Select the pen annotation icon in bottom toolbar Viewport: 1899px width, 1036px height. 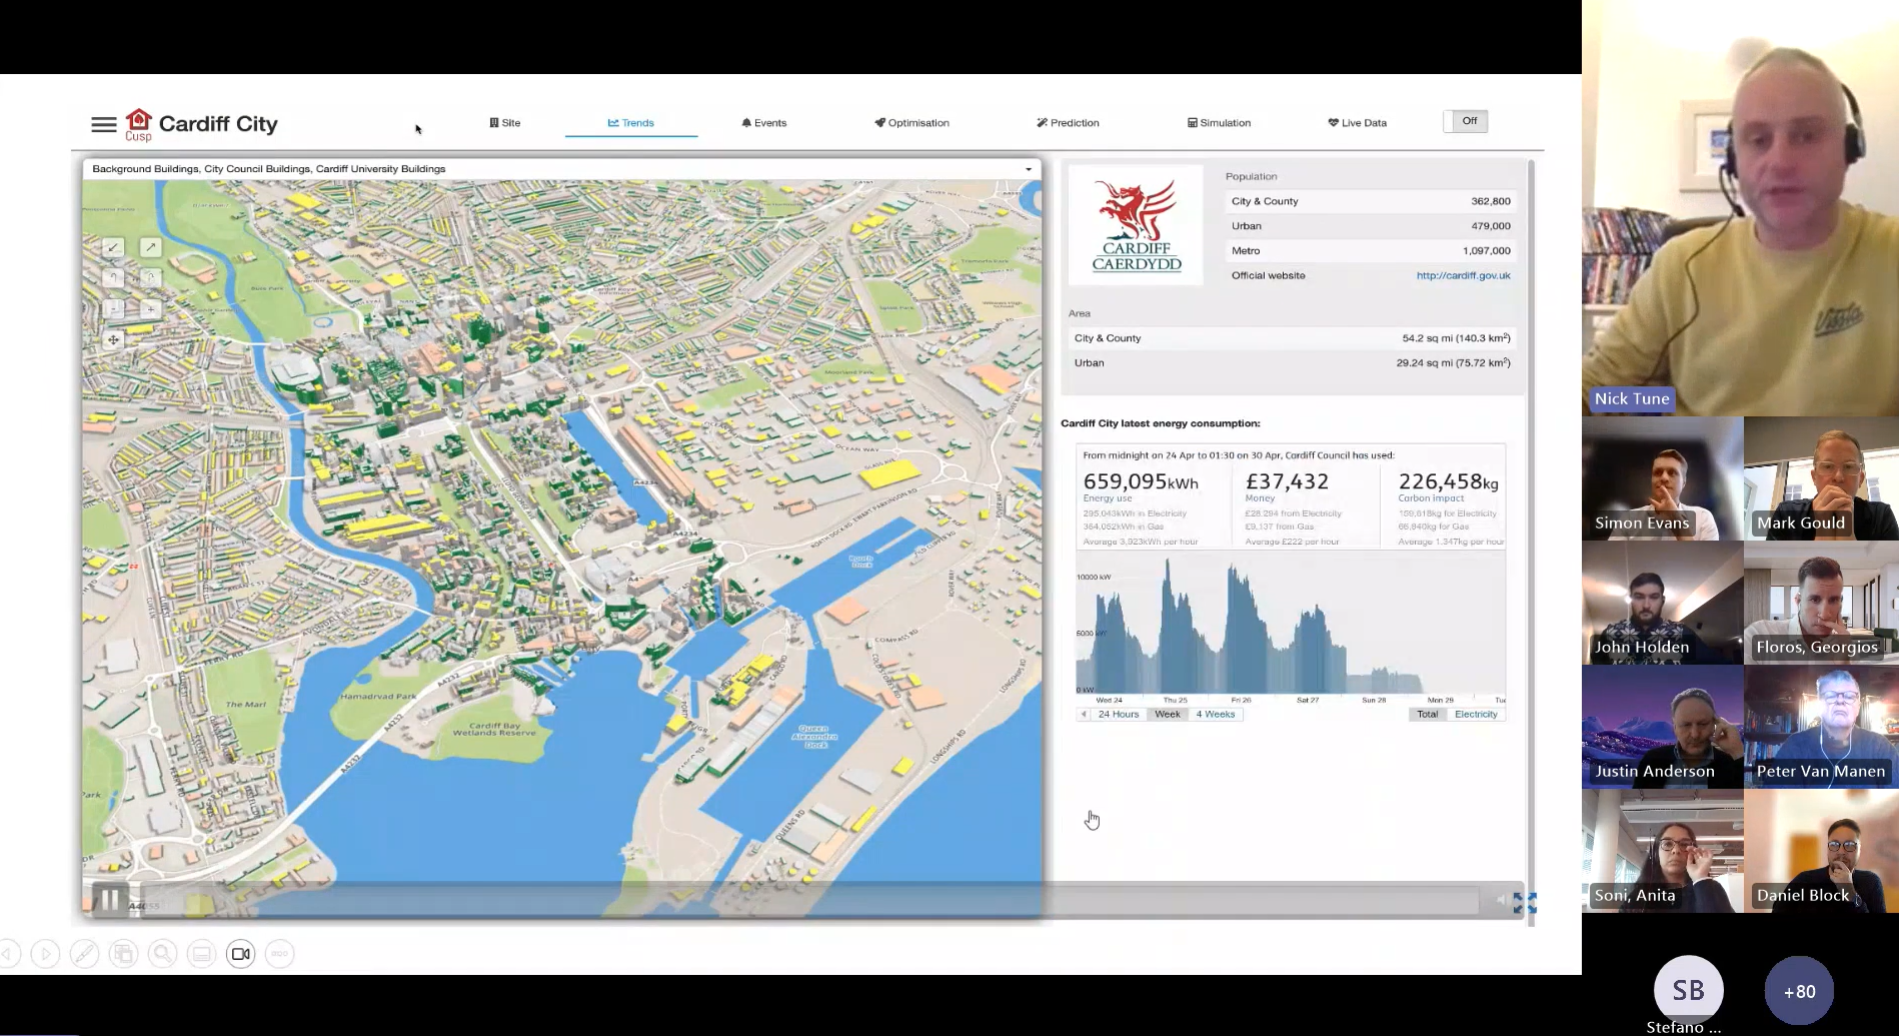[84, 954]
